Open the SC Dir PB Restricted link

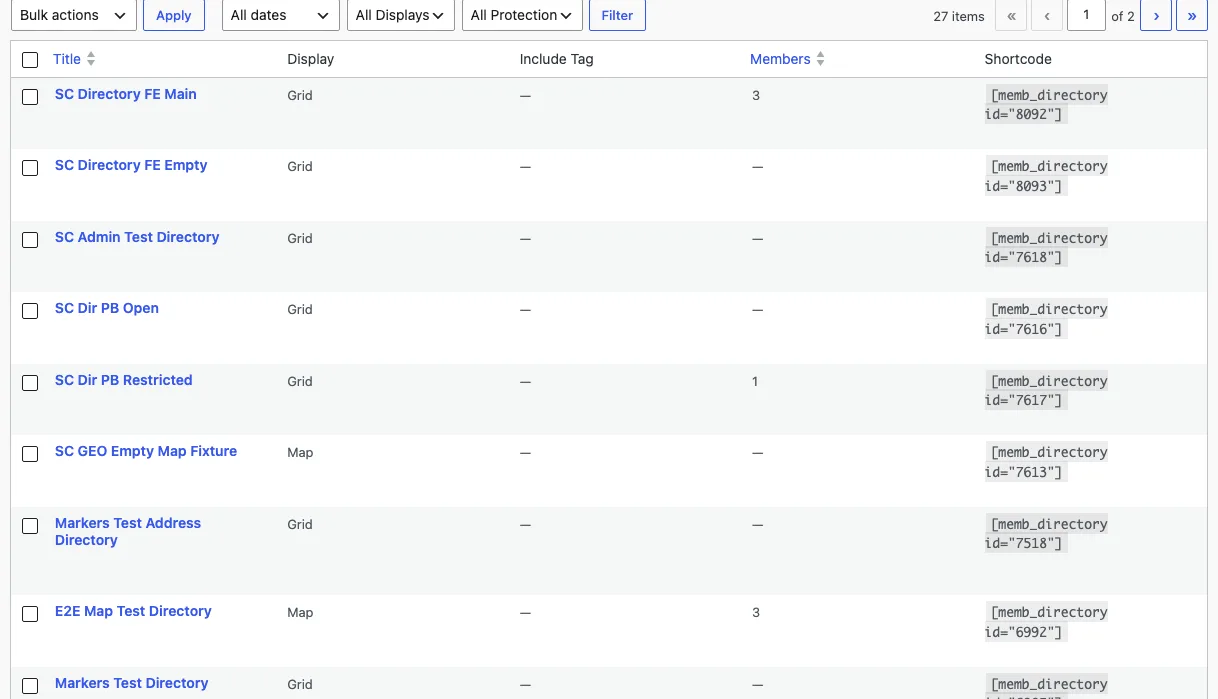pyautogui.click(x=124, y=380)
